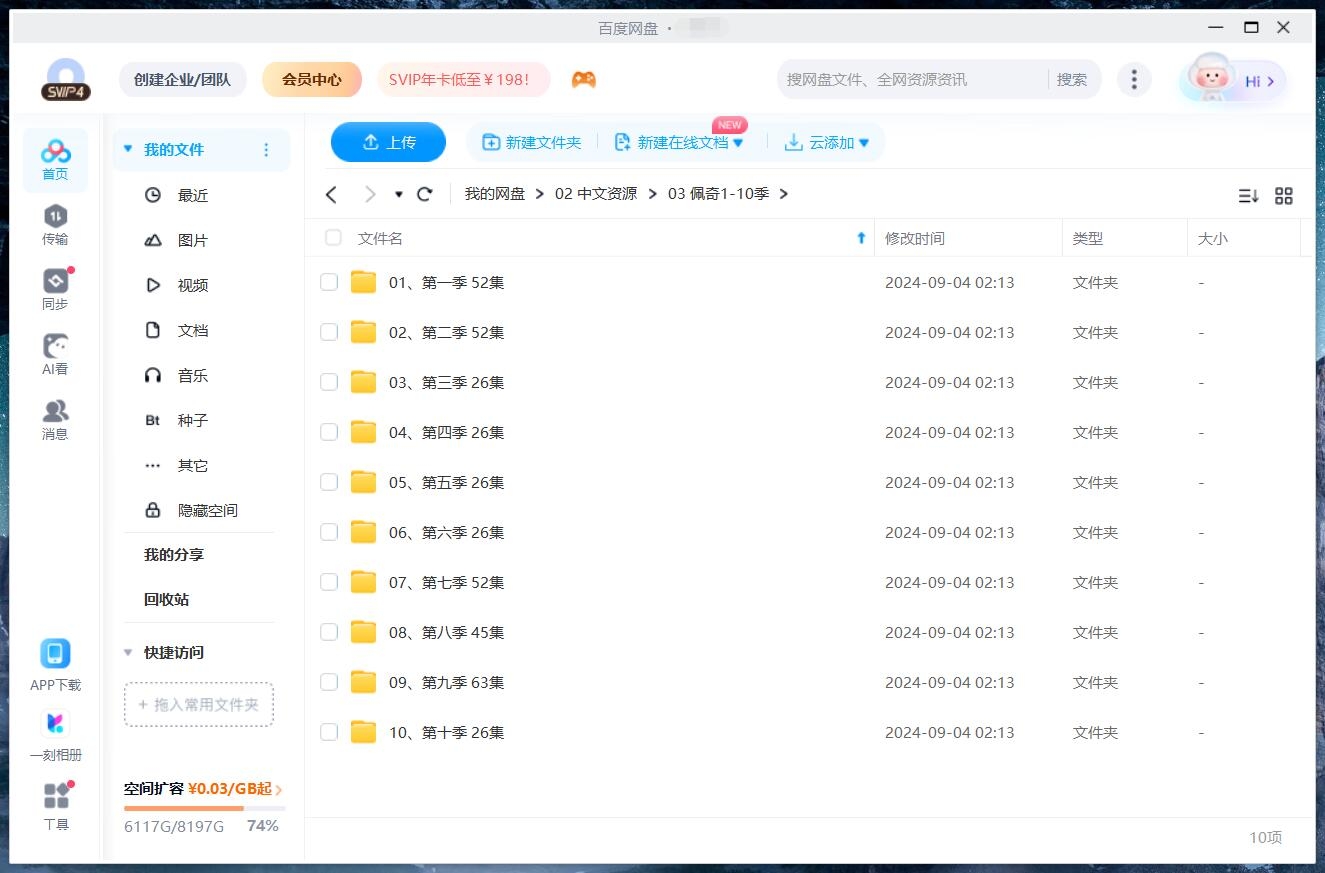Open the AI看 feature
The image size is (1325, 873).
[x=55, y=353]
